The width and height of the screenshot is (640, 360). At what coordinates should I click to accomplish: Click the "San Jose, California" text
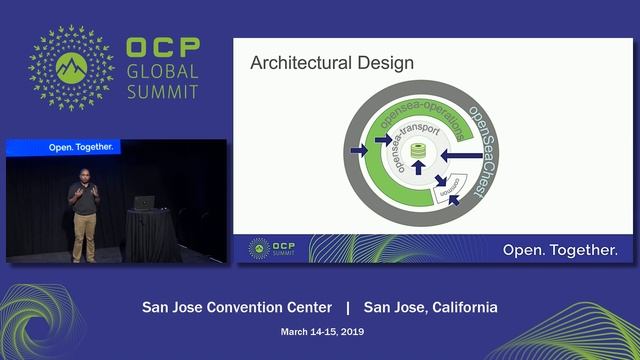[431, 307]
